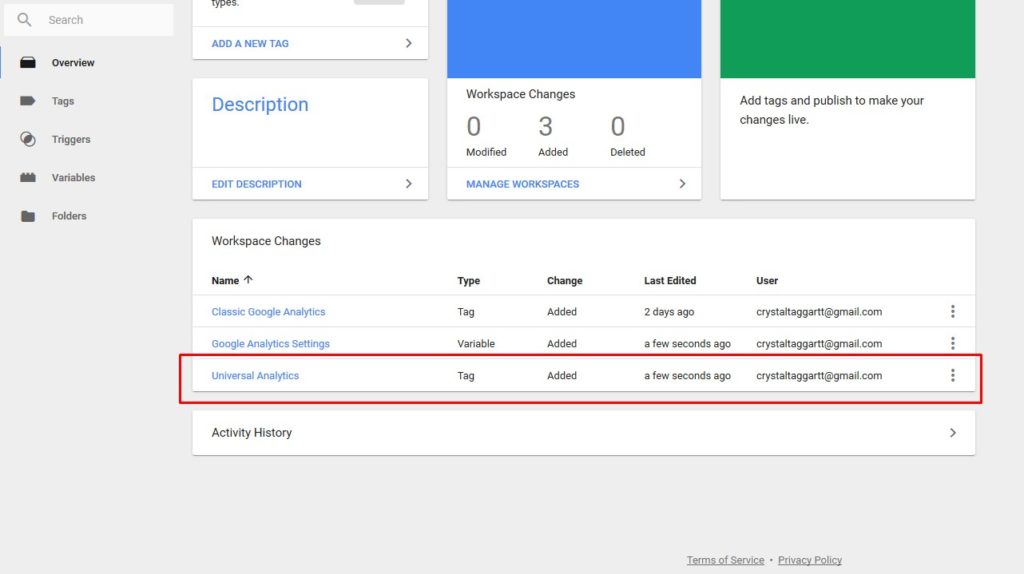Click the Triggers circle icon
1024x574 pixels.
[x=27, y=139]
